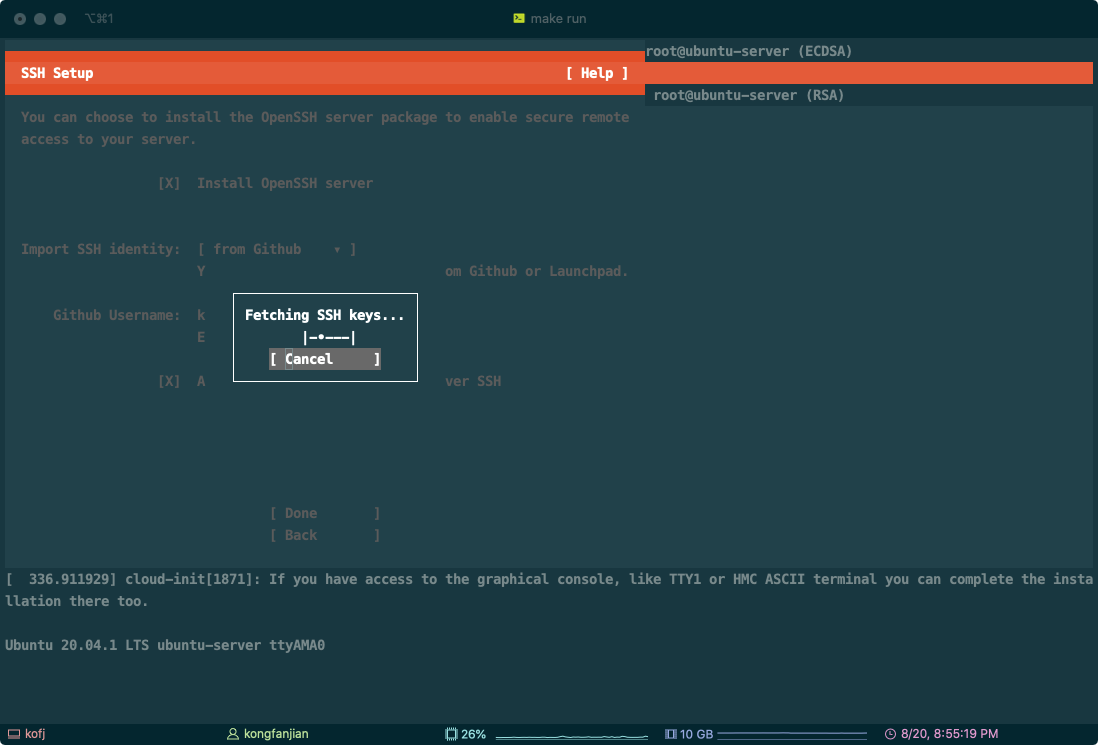The width and height of the screenshot is (1098, 745).
Task: Open the Help menu in SSH Setup header
Action: (597, 73)
